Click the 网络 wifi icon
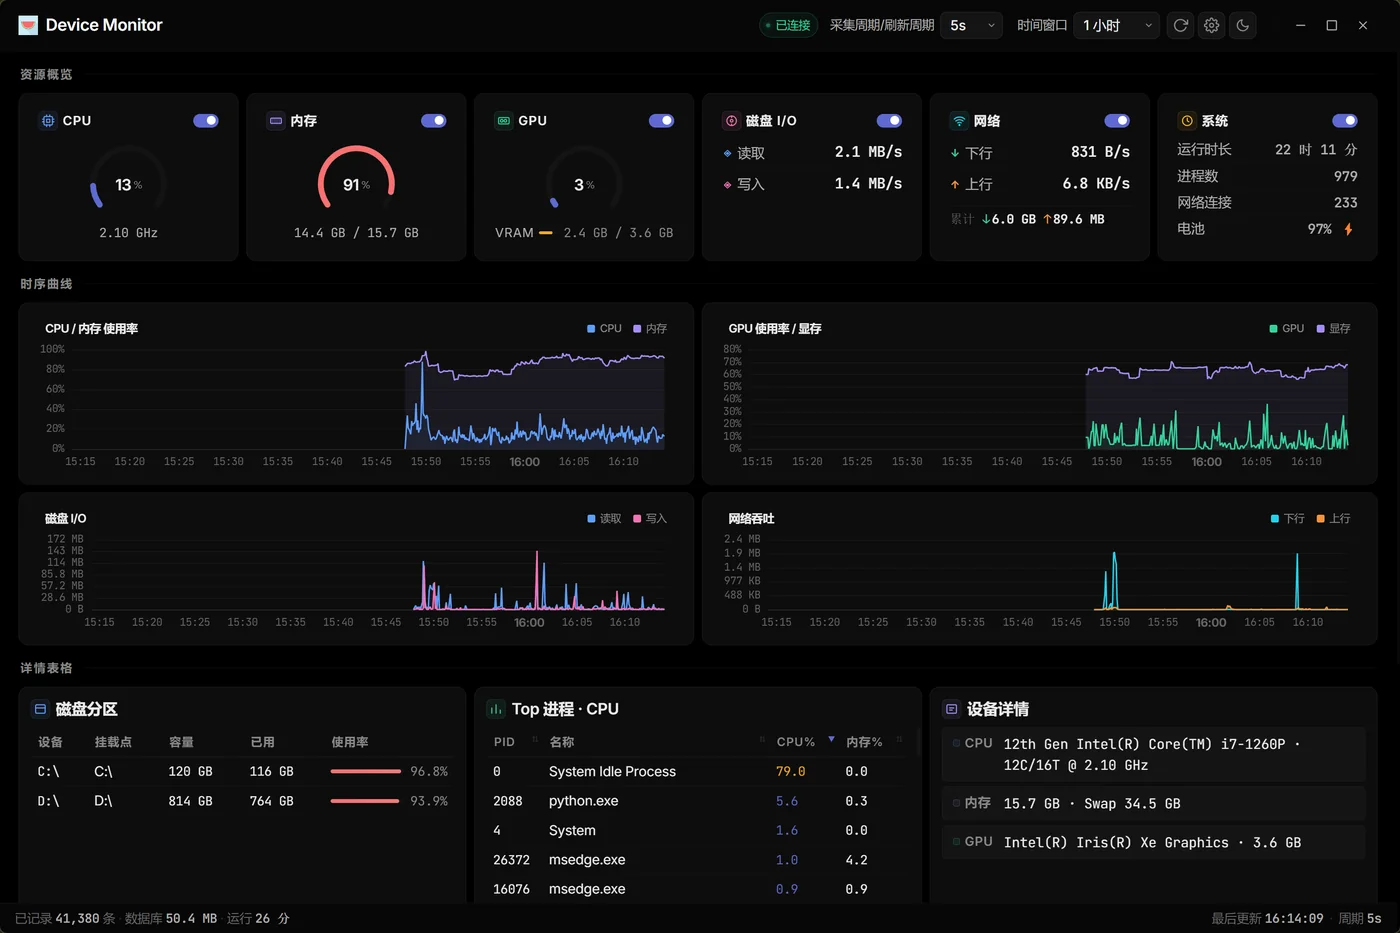Viewport: 1400px width, 933px height. click(x=959, y=121)
